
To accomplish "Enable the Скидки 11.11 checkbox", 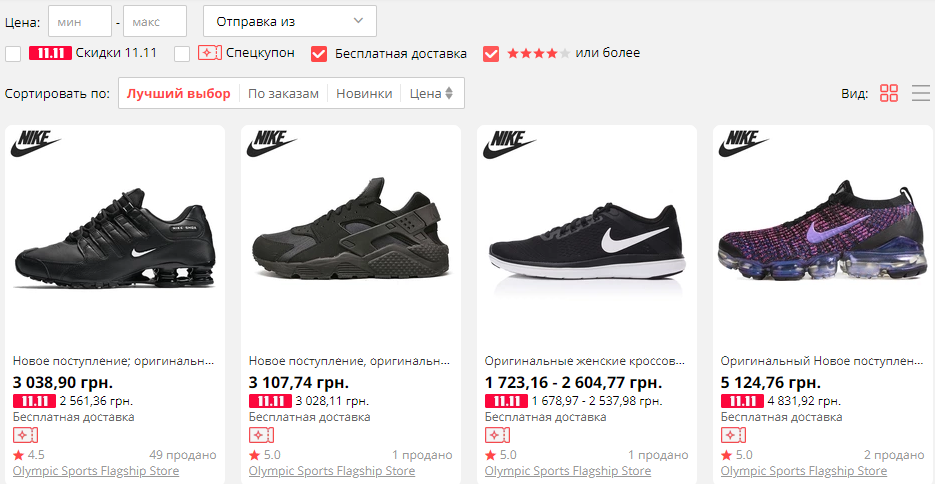I will coord(13,53).
